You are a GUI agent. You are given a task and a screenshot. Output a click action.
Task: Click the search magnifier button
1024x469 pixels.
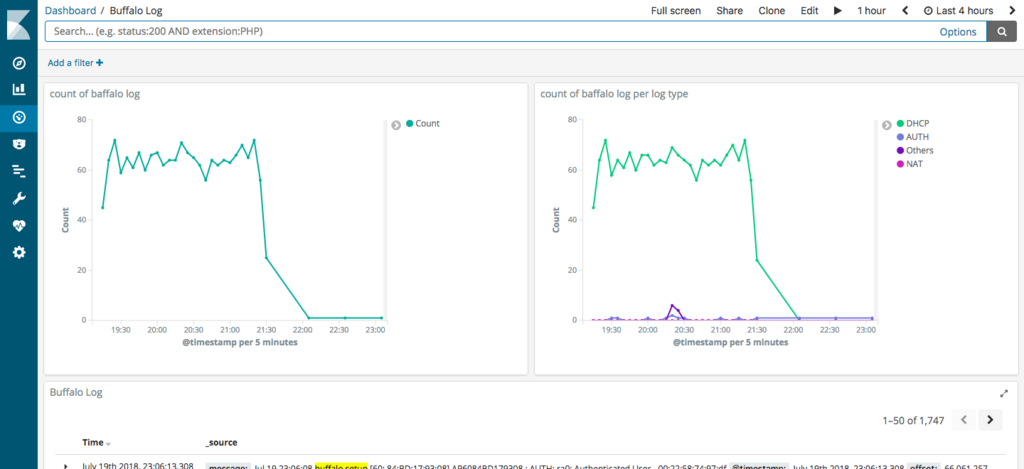pyautogui.click(x=1001, y=31)
